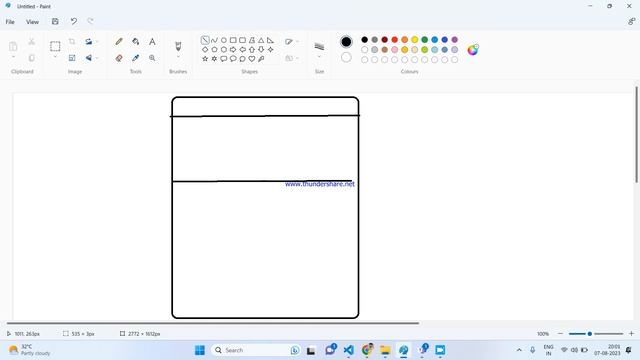This screenshot has width=640, height=360.
Task: Choose the Curve shape
Action: [214, 40]
